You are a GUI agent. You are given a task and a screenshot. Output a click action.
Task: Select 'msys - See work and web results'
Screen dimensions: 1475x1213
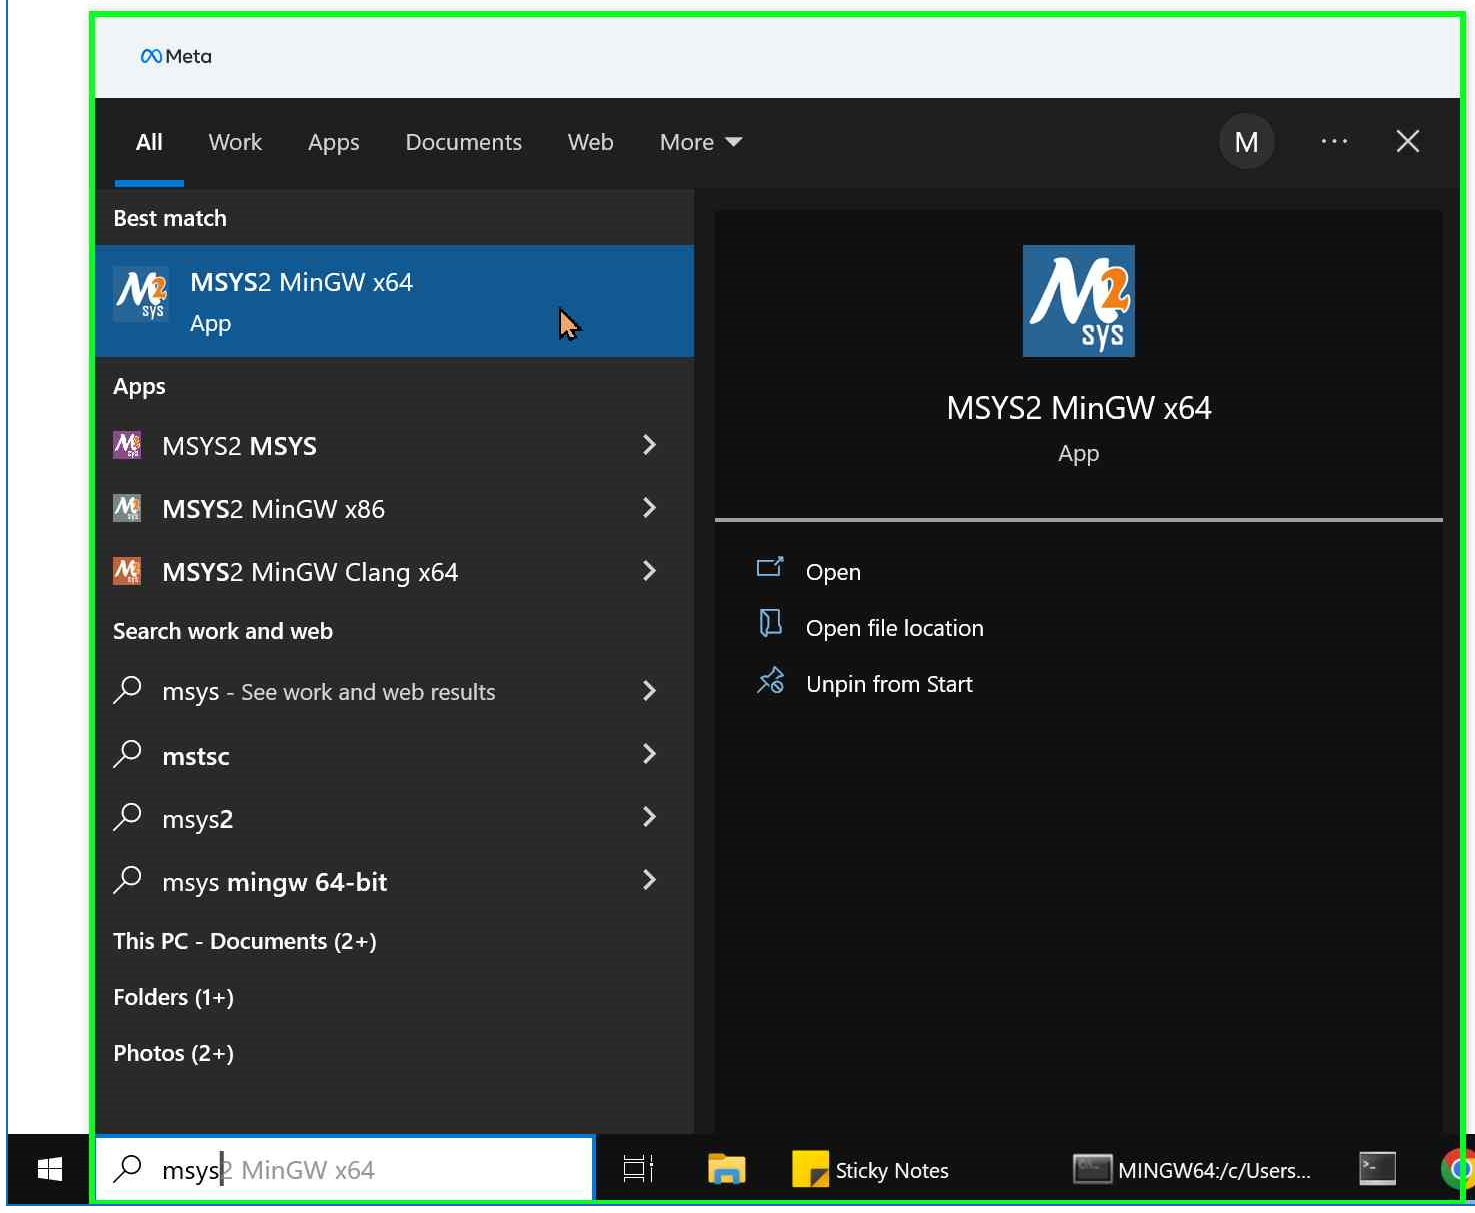coord(328,692)
